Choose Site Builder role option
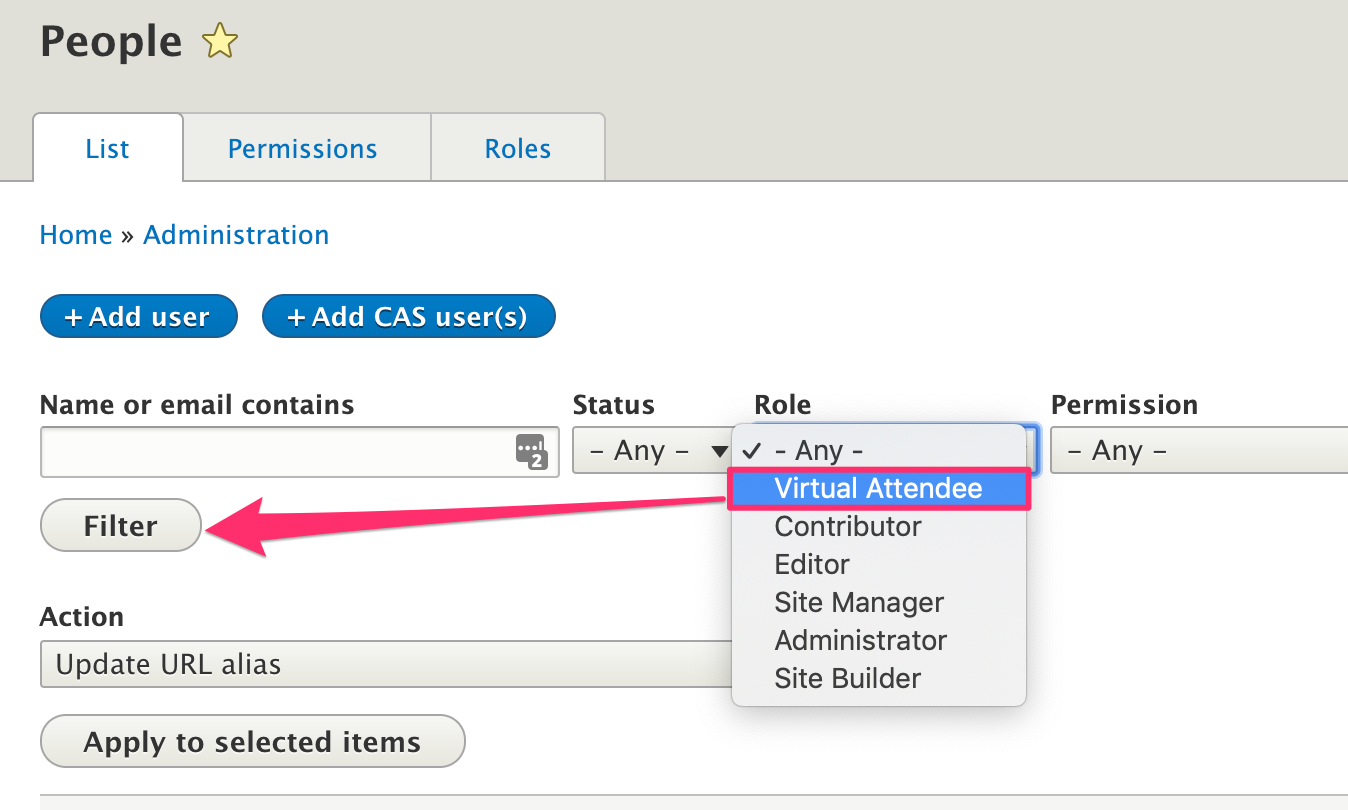 (847, 679)
